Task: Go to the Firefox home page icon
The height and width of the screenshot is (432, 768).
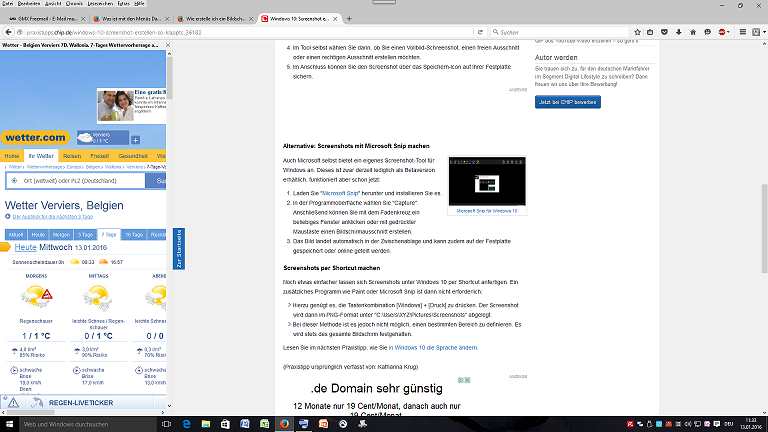Action: 693,32
